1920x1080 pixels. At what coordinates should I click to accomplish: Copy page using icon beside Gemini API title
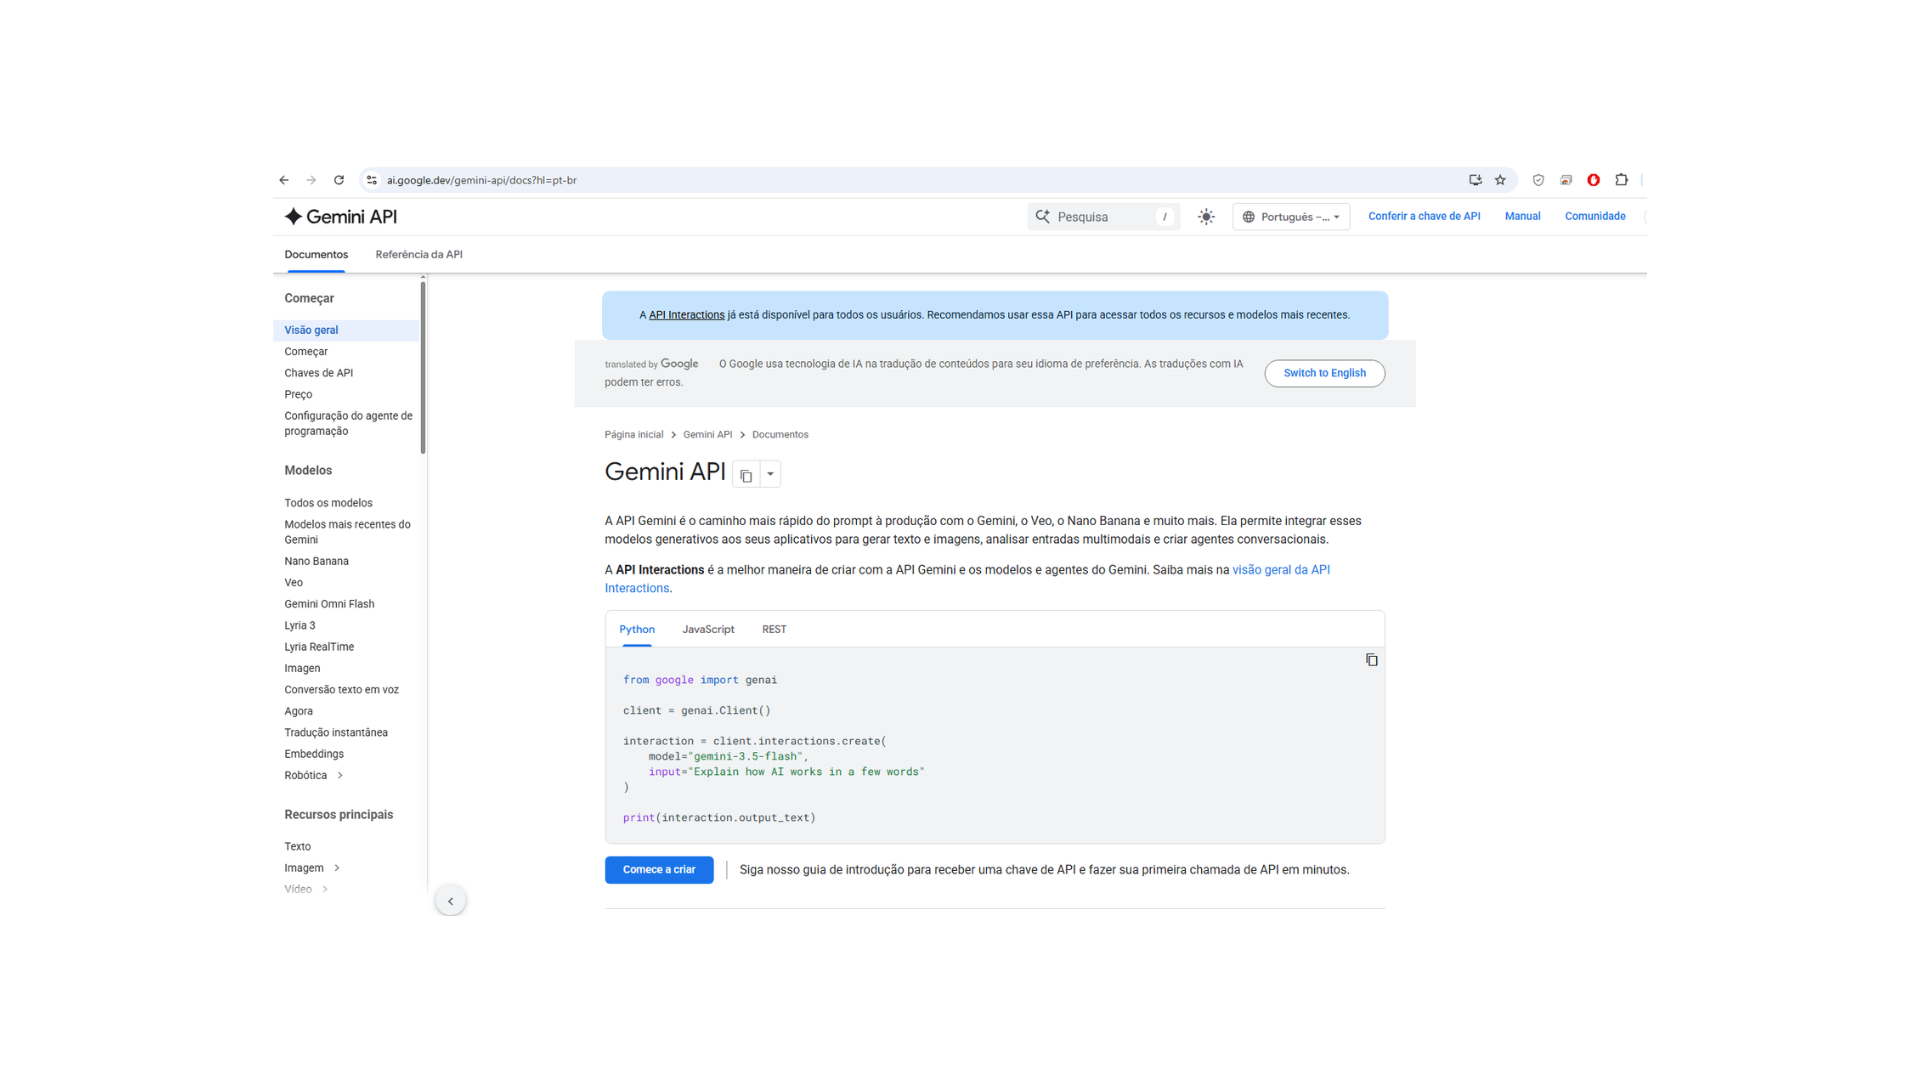(746, 475)
